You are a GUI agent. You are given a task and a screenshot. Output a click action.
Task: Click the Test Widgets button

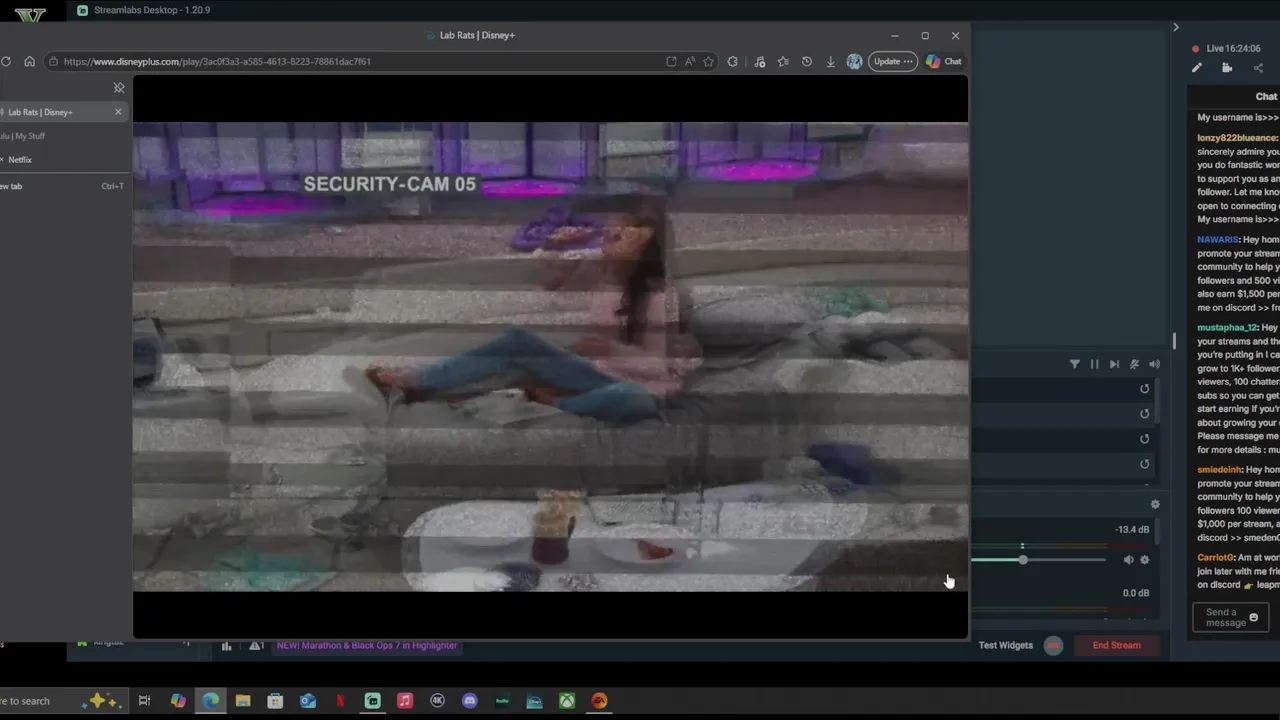(x=1006, y=645)
